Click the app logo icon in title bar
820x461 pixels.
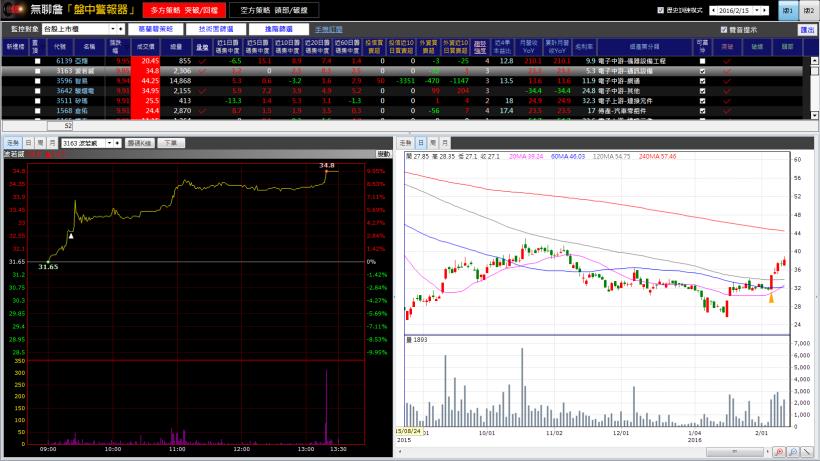[14, 9]
